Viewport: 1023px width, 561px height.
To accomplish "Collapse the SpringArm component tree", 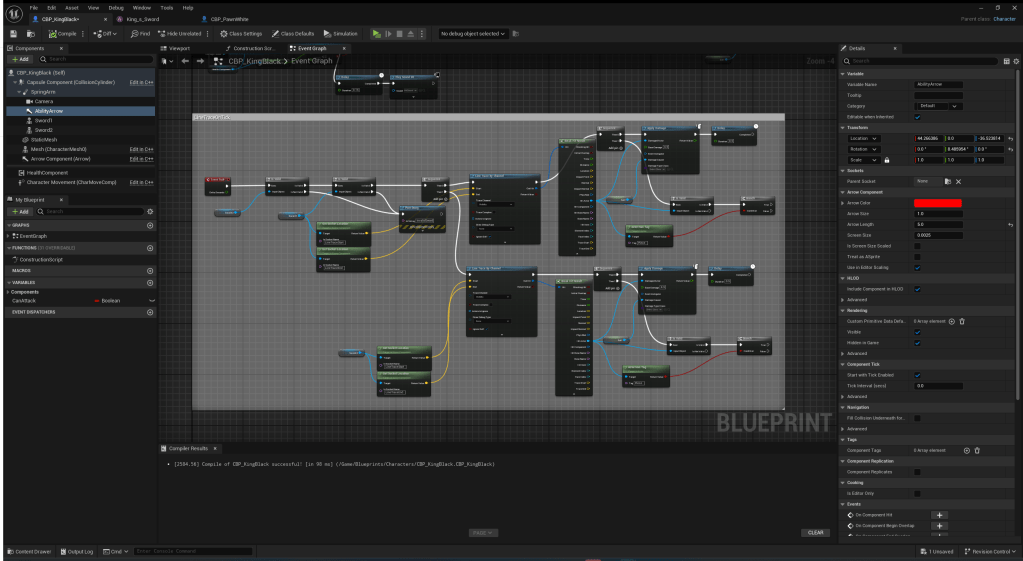I will pyautogui.click(x=19, y=91).
